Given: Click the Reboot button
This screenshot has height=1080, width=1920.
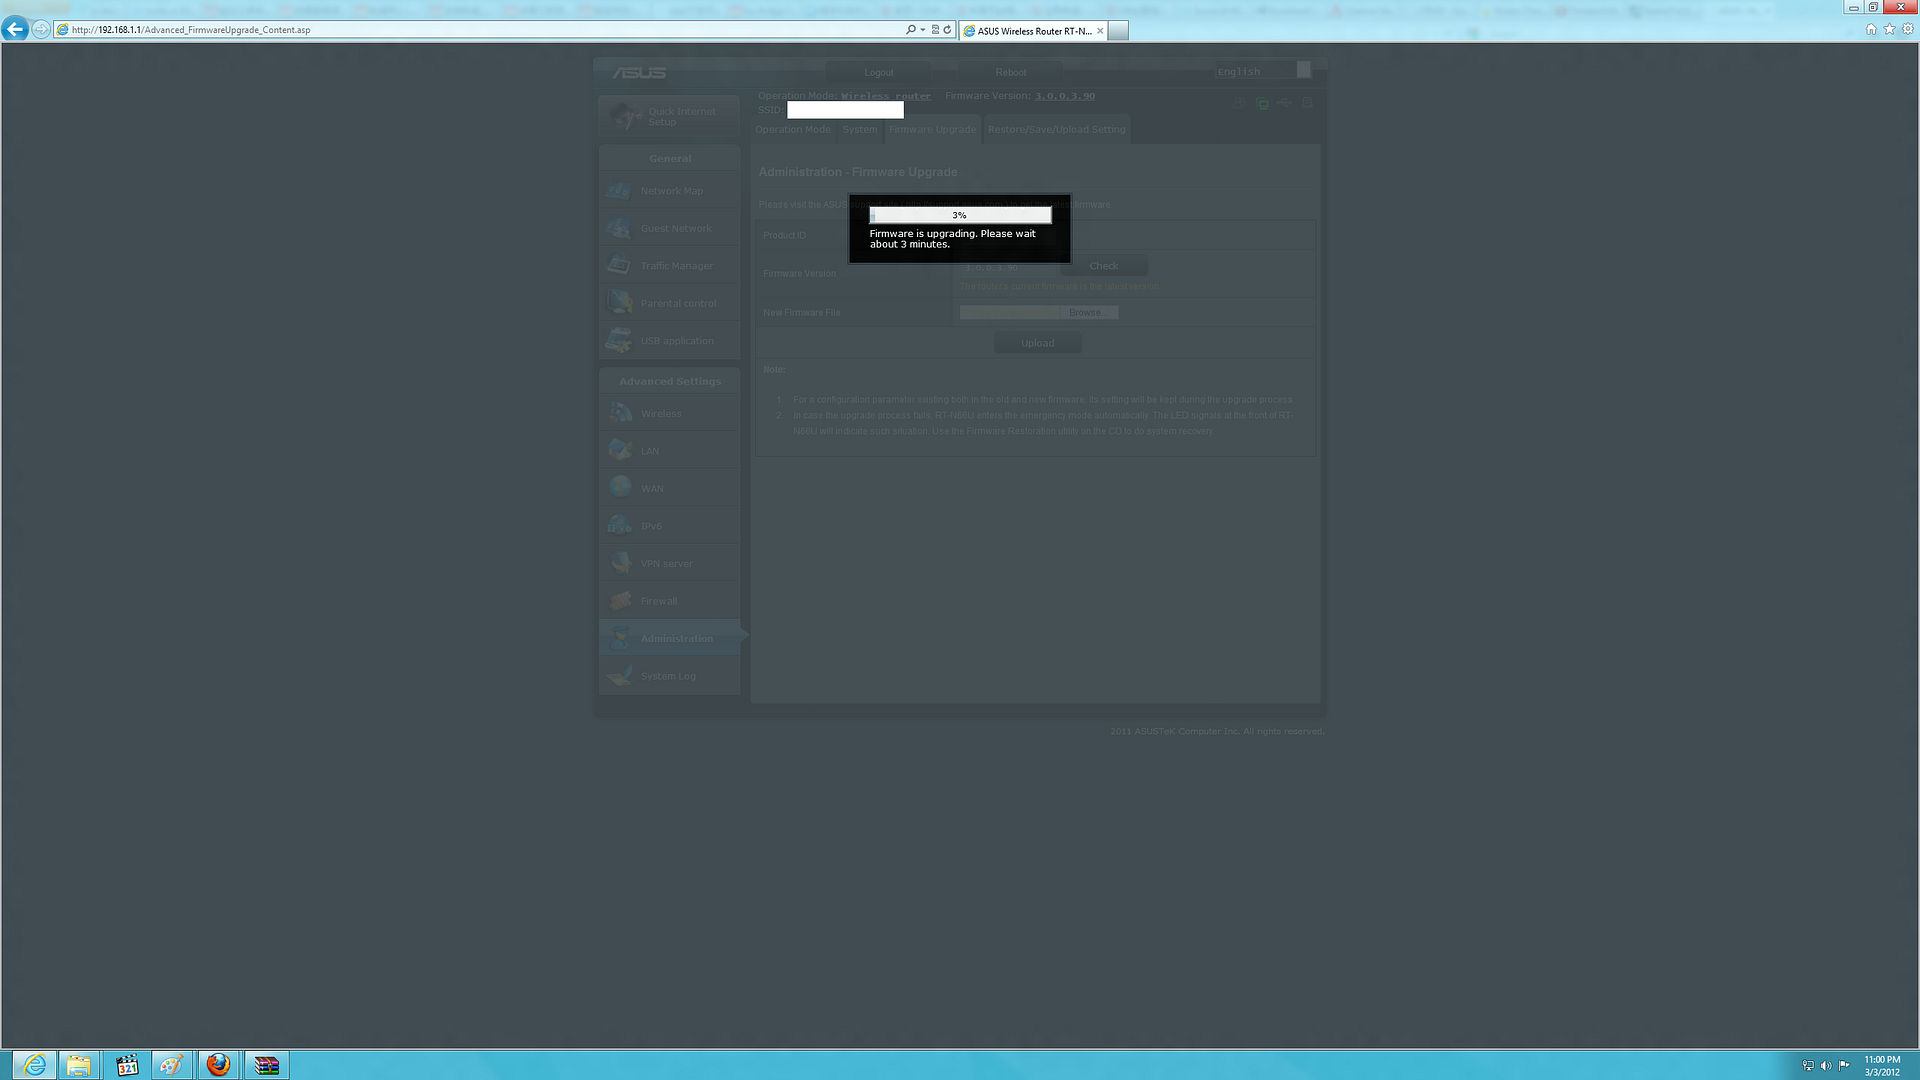Looking at the screenshot, I should [x=1010, y=72].
